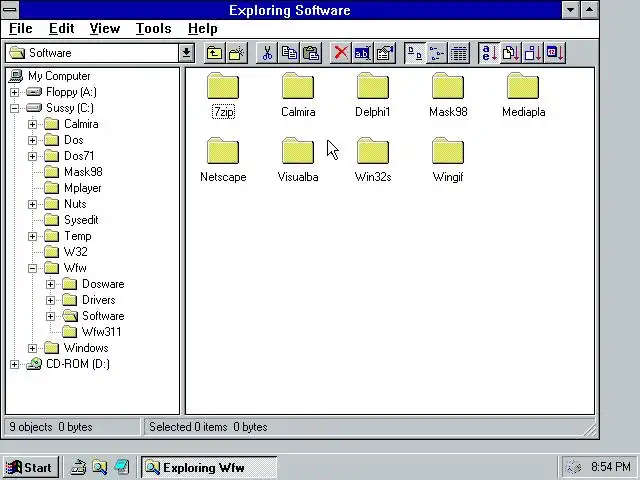Image resolution: width=640 pixels, height=480 pixels.
Task: Open the Software folder dropdown list
Action: click(x=187, y=53)
